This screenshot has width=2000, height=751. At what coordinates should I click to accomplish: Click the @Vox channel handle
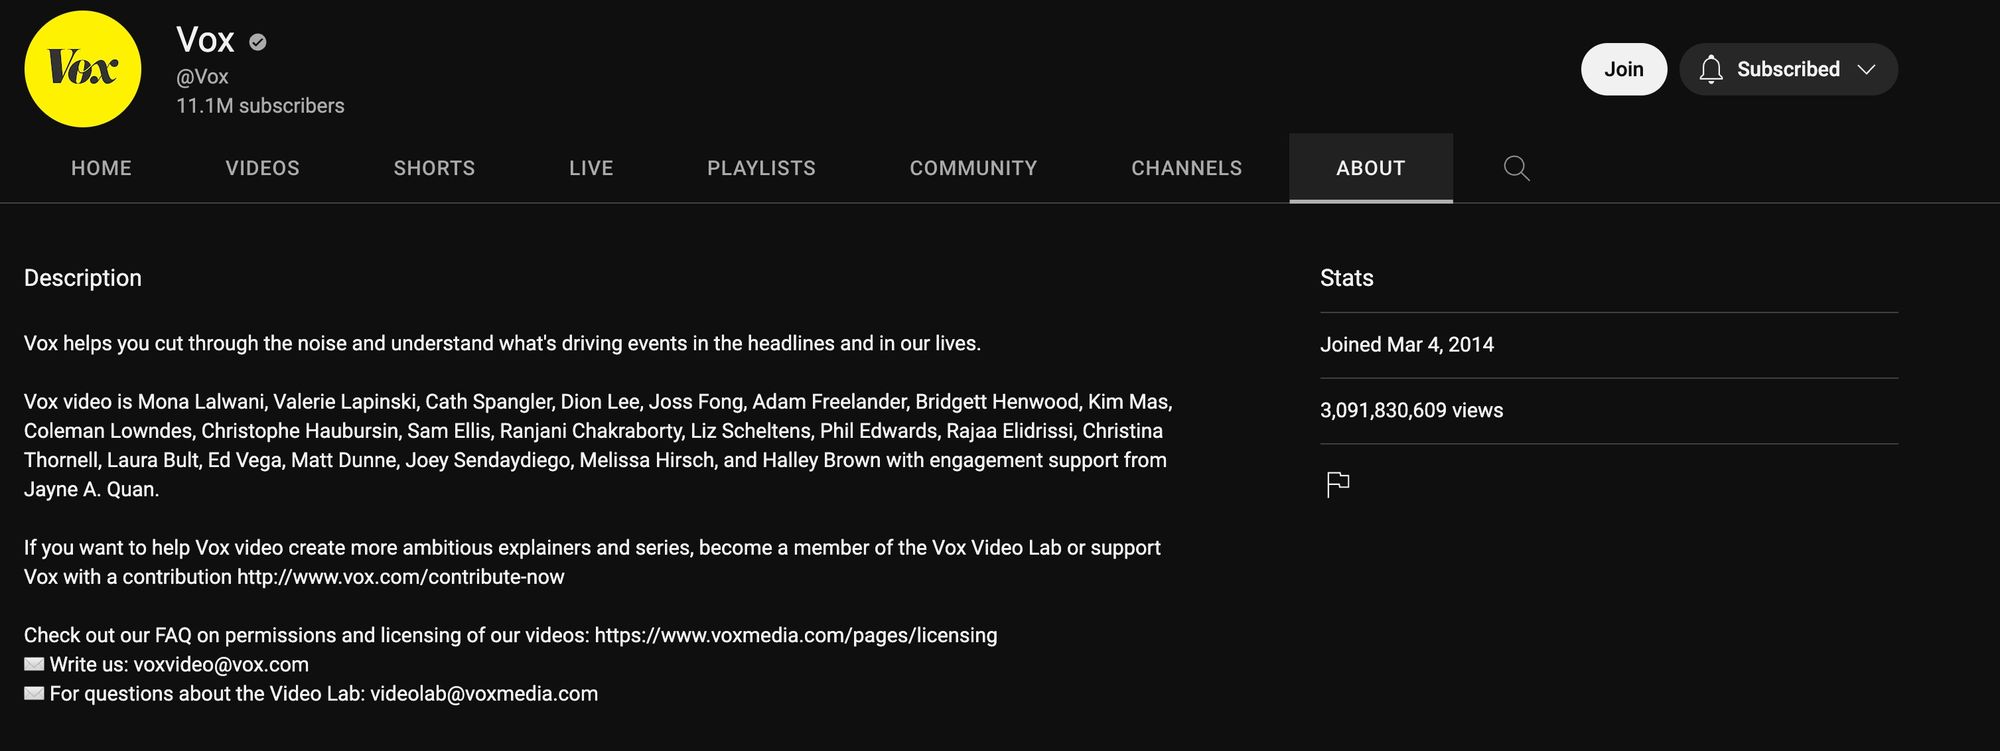tap(202, 77)
